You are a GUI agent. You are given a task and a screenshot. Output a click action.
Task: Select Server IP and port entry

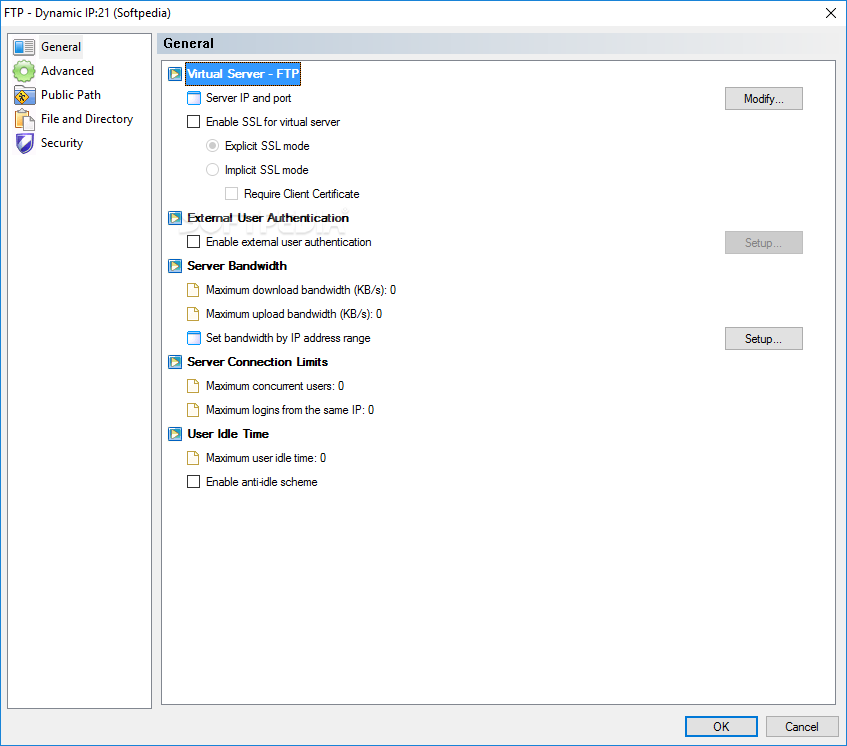coord(248,98)
